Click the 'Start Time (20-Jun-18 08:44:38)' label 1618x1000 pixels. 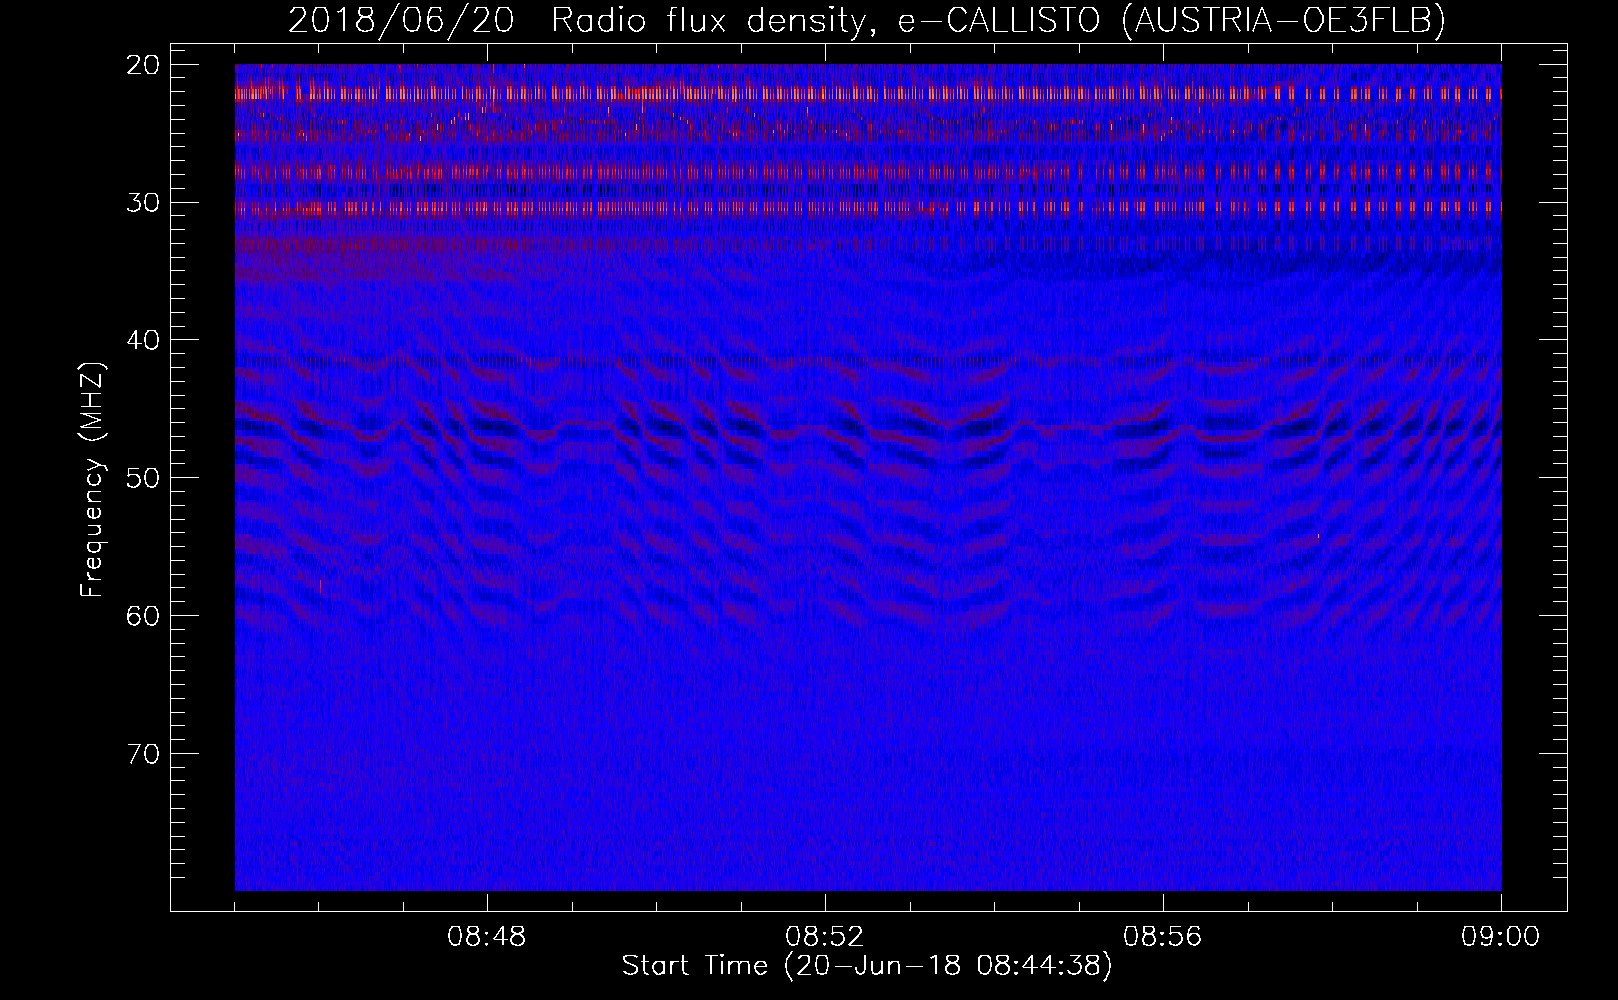point(867,966)
